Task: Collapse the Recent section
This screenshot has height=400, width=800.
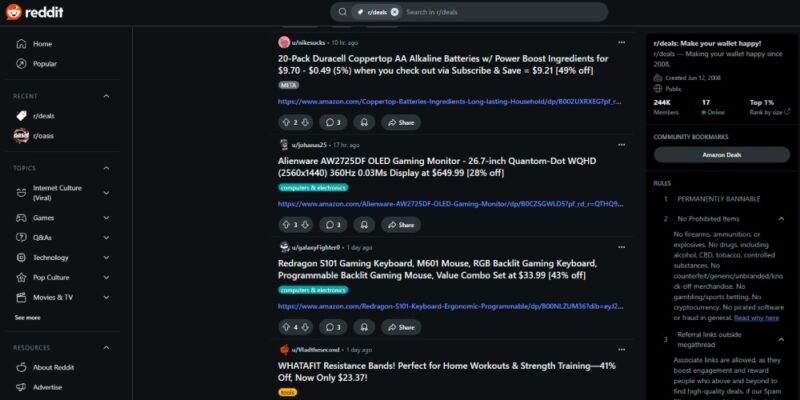Action: (x=106, y=96)
